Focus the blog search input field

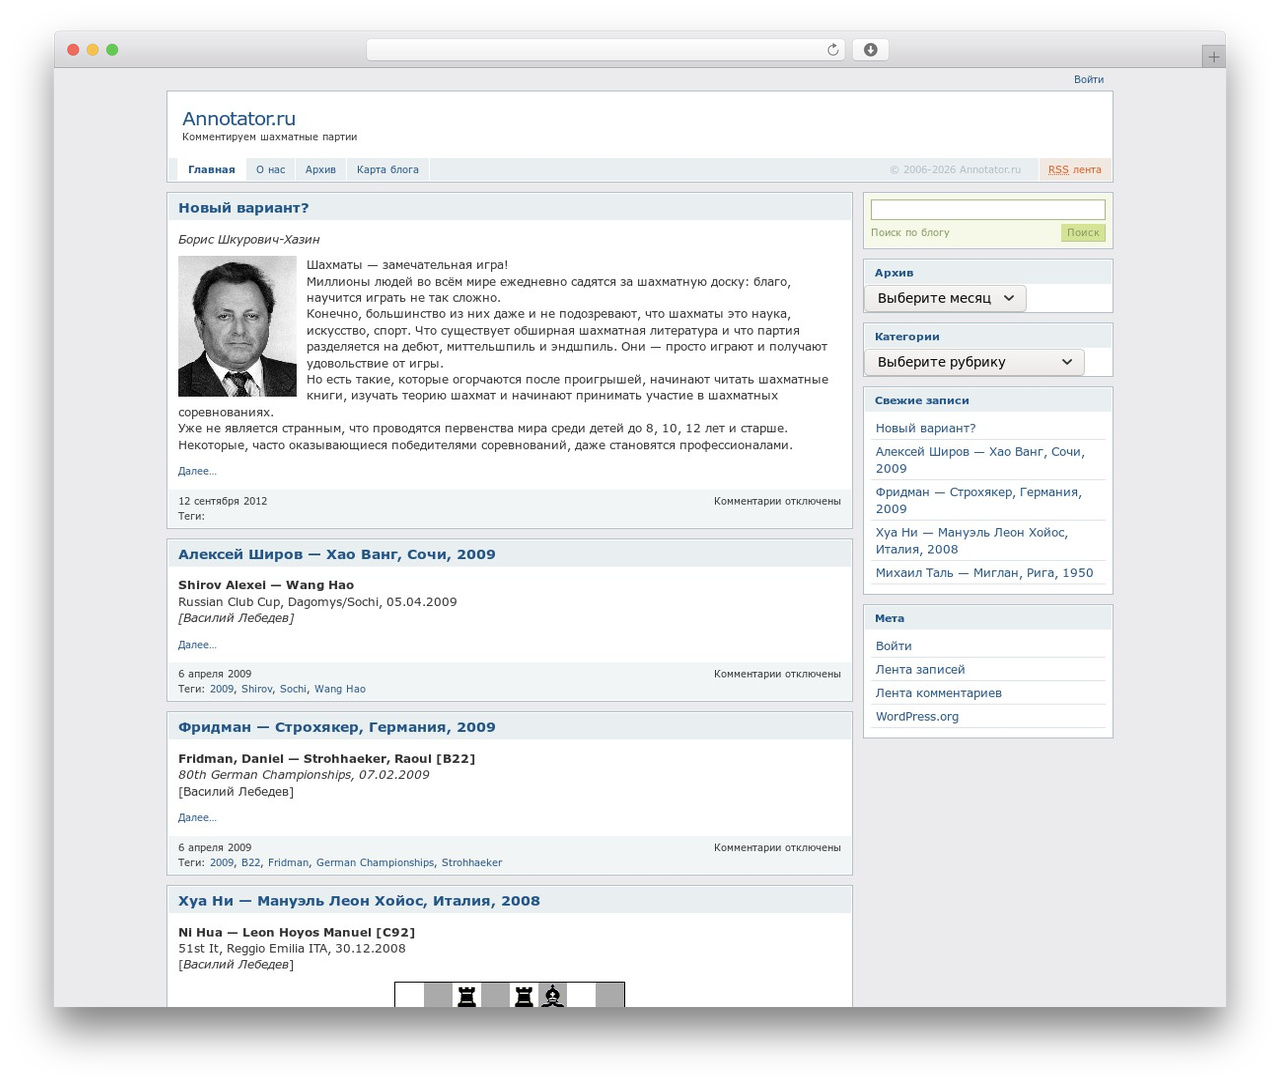point(988,210)
